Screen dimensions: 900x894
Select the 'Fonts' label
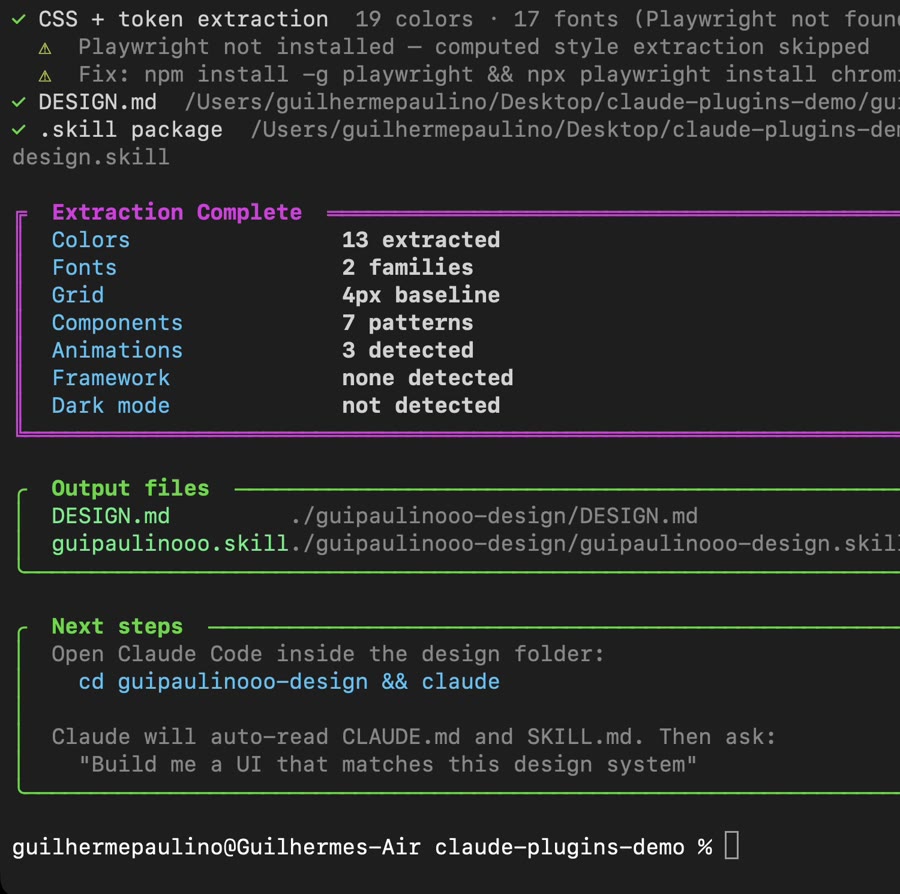[x=84, y=267]
